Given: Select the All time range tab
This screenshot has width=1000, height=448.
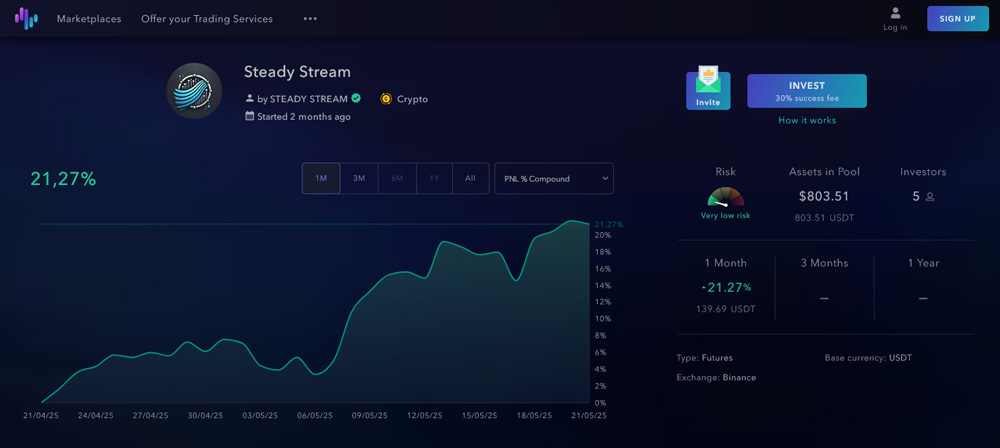Looking at the screenshot, I should tap(470, 178).
